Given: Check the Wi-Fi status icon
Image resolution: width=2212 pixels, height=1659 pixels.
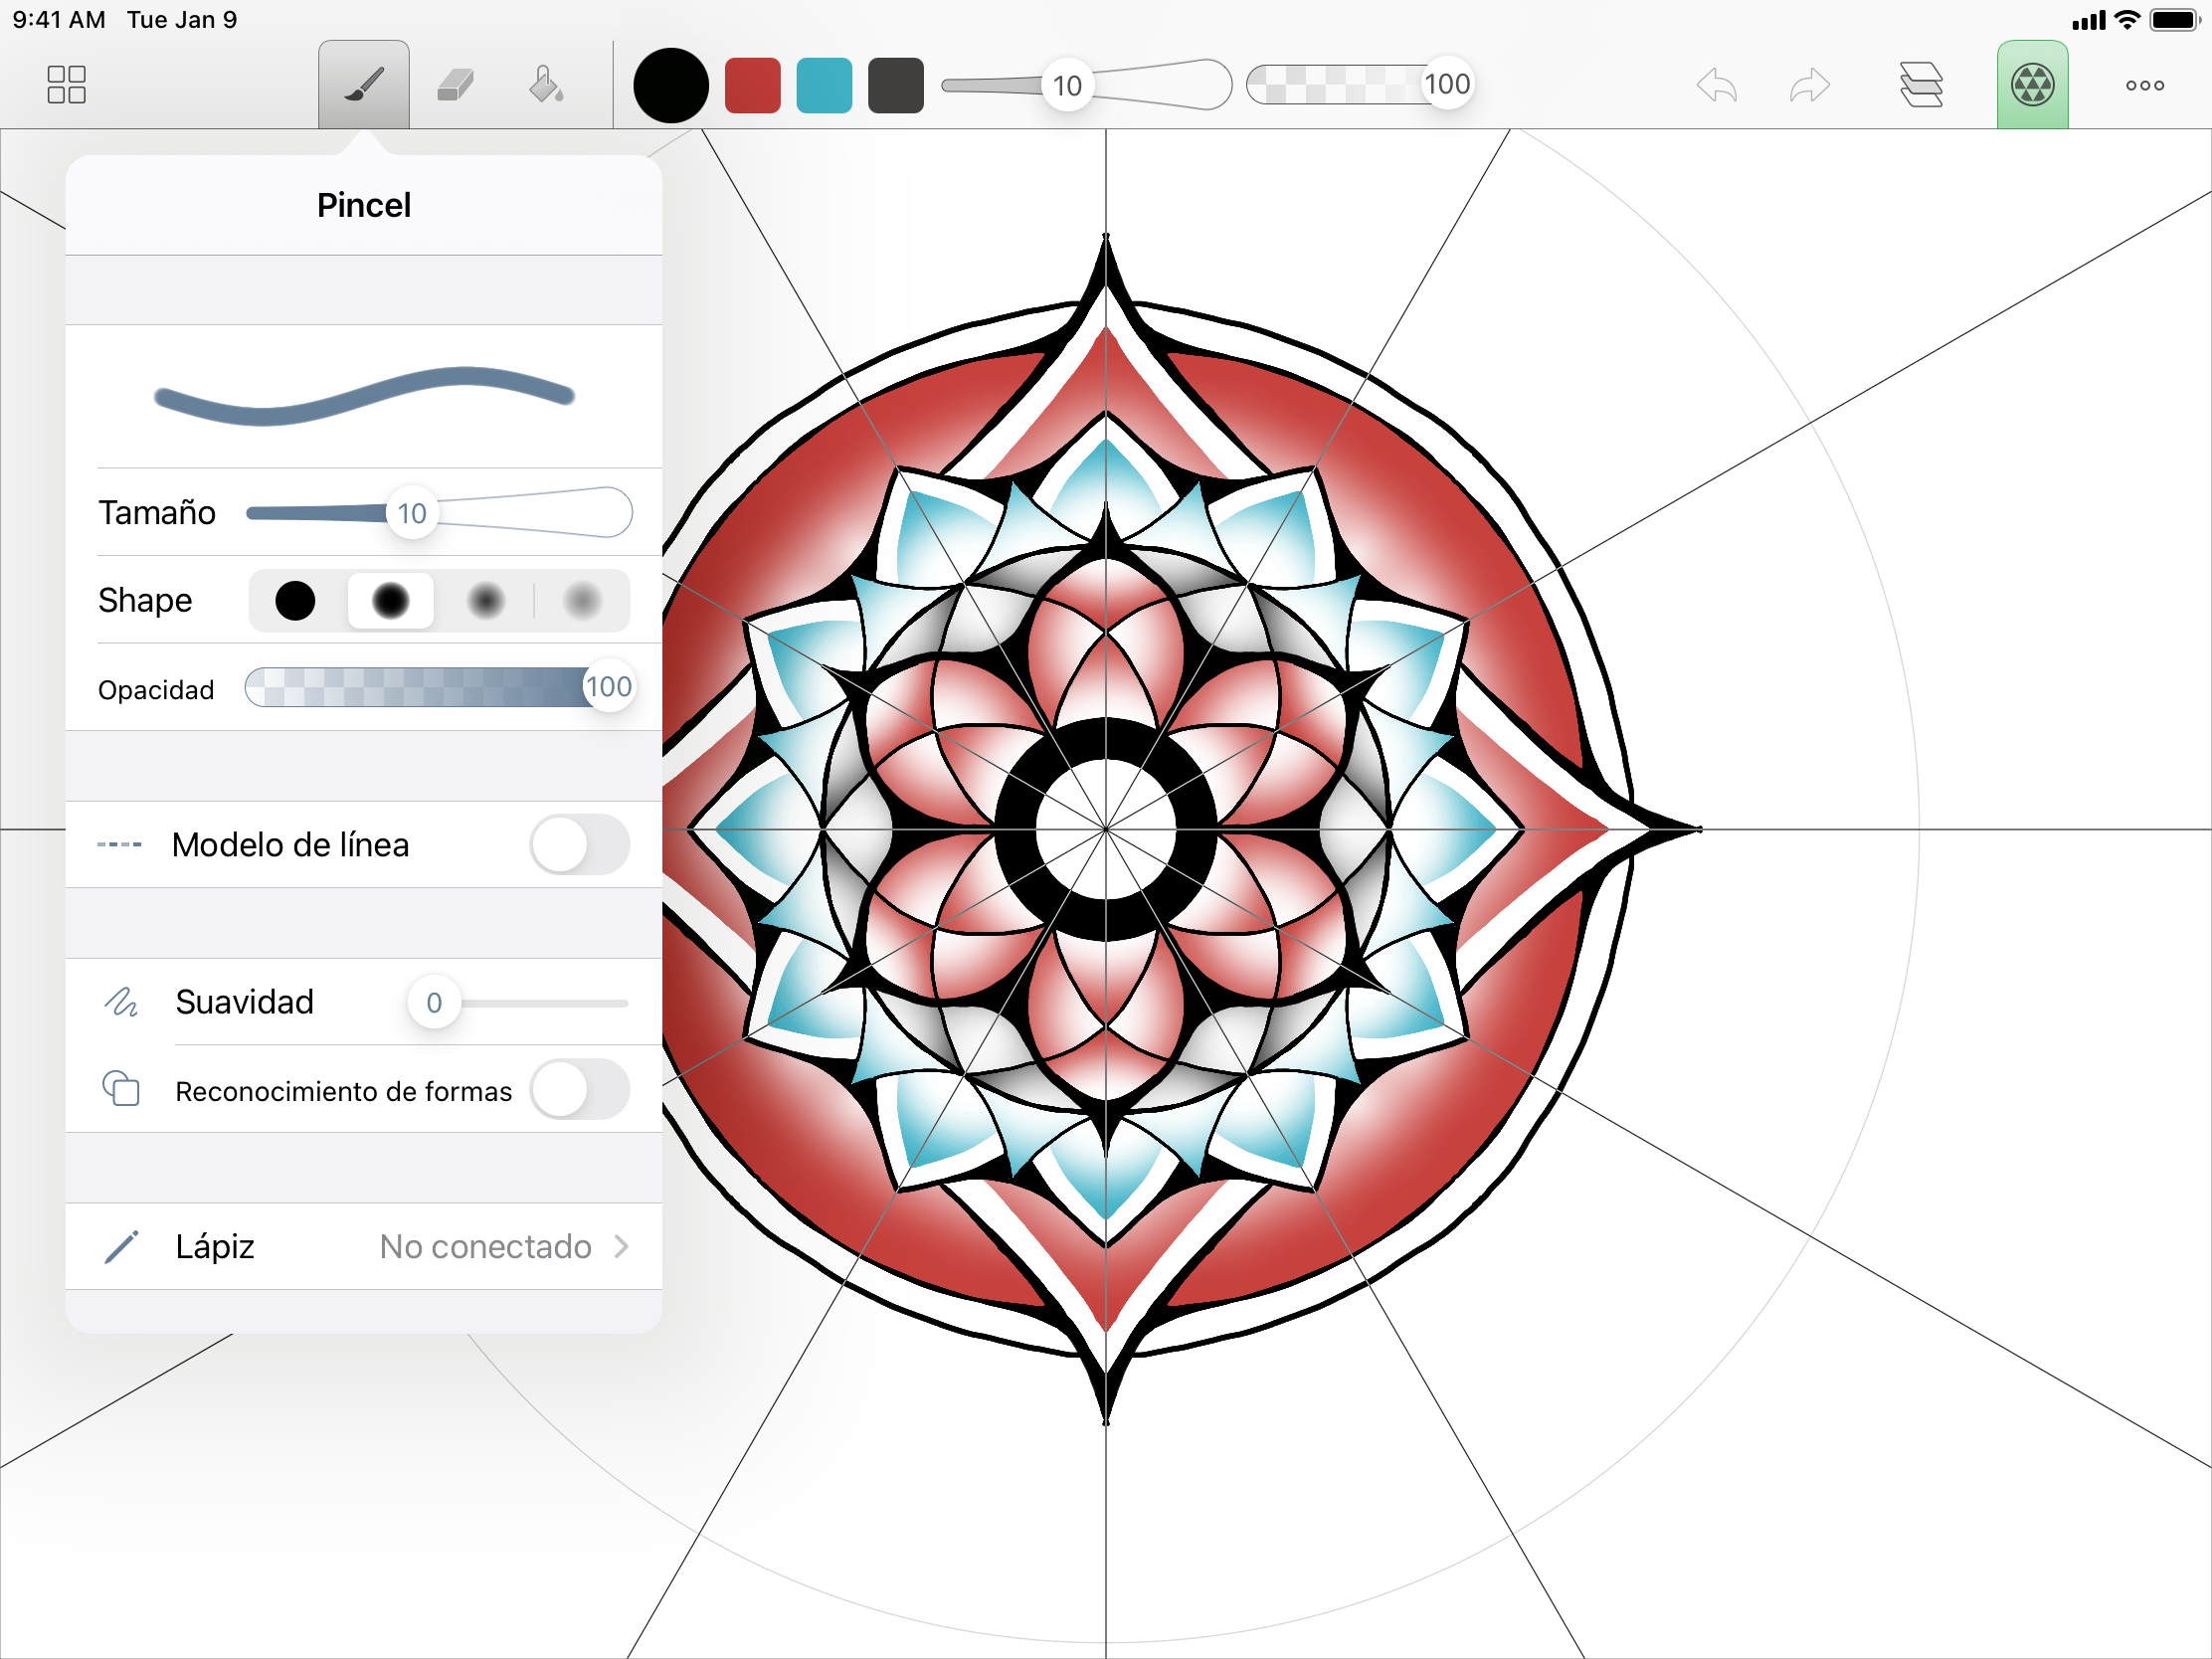Looking at the screenshot, I should coord(2128,20).
